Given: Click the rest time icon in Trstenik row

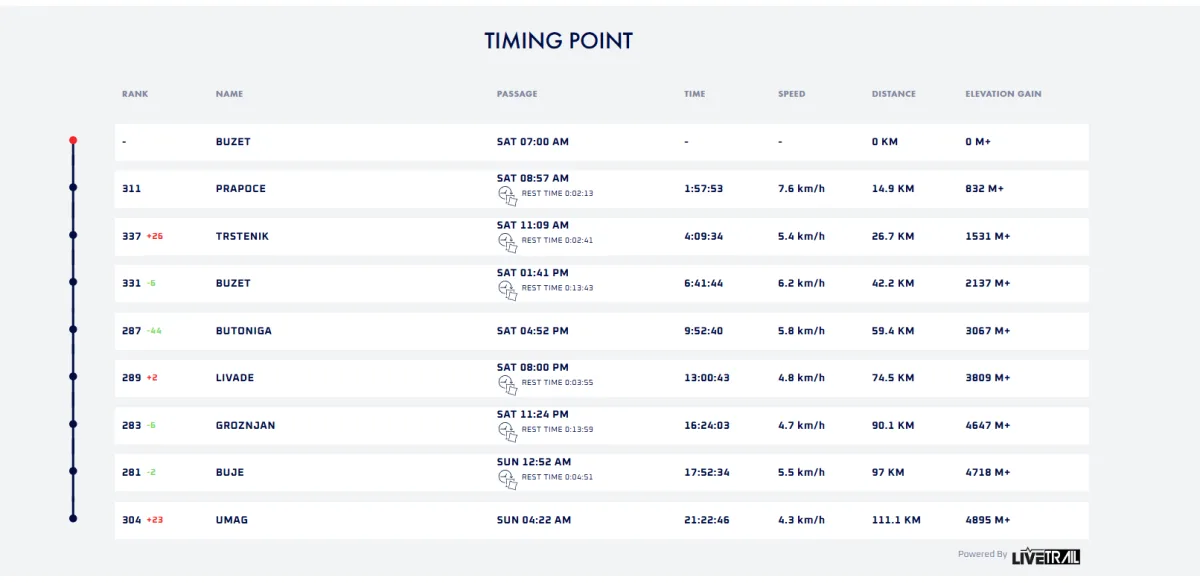Looking at the screenshot, I should (507, 242).
